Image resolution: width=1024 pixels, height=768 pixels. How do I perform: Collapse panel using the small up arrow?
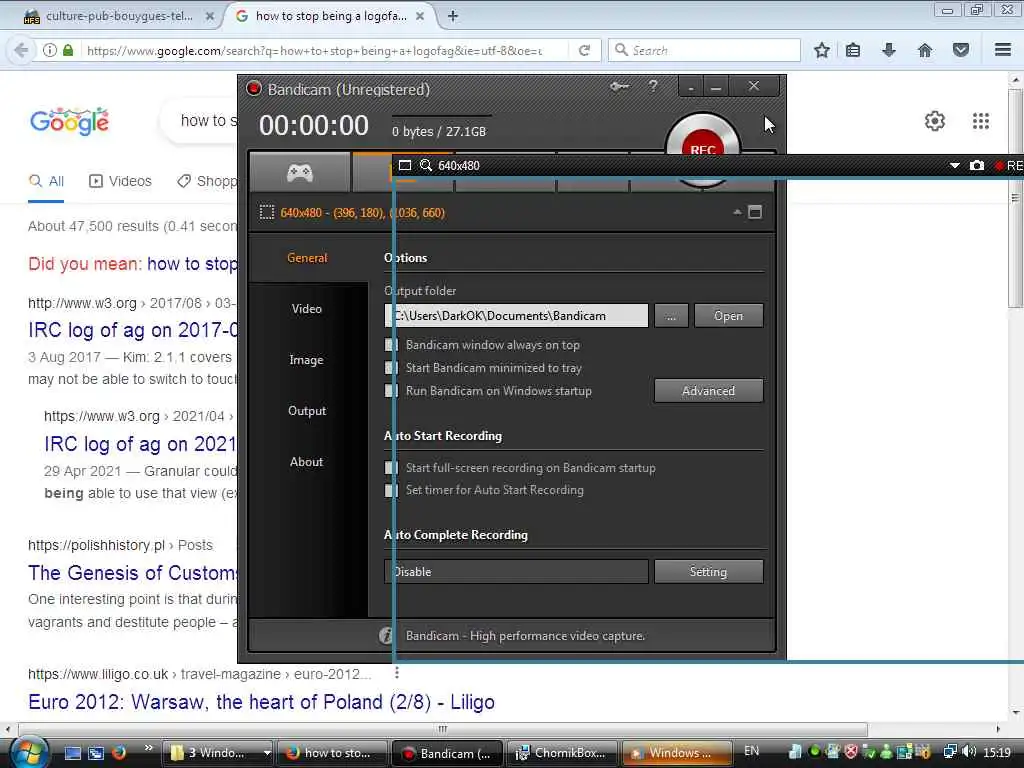737,212
